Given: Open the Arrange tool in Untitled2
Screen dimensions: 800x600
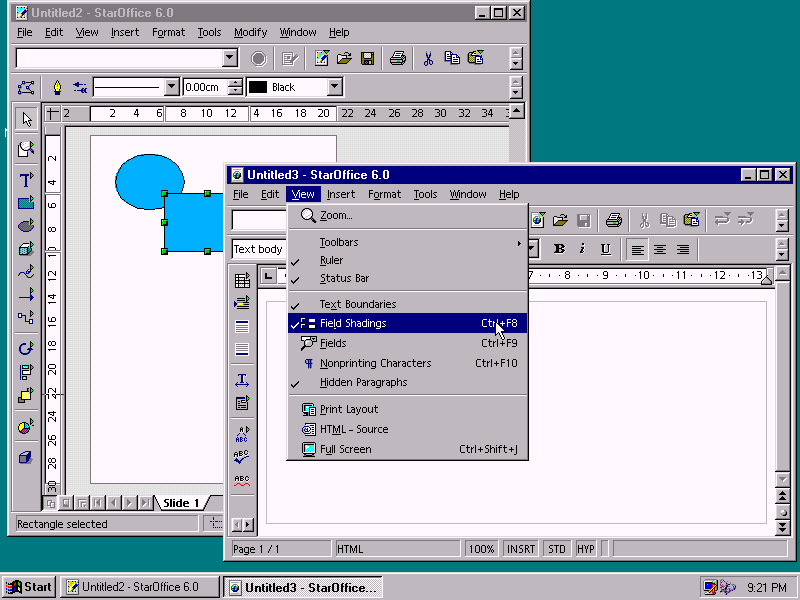Looking at the screenshot, I should tap(26, 395).
